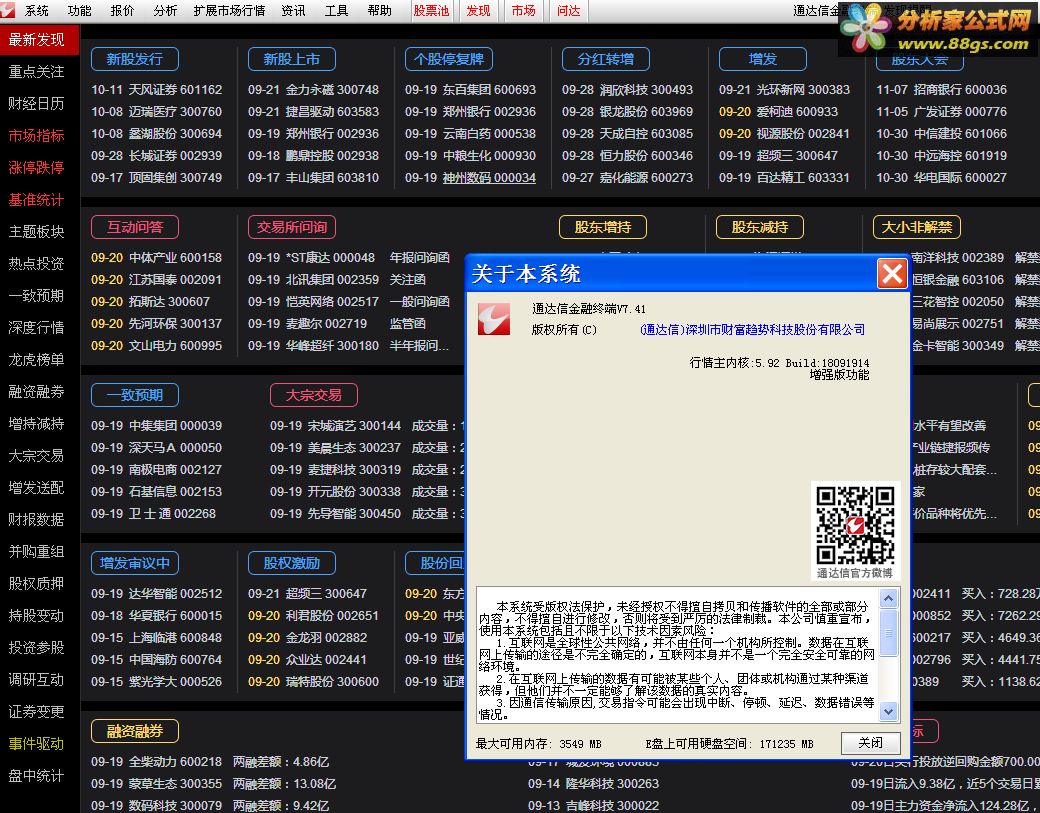Open the 系统 menu
The height and width of the screenshot is (813, 1040).
click(36, 11)
